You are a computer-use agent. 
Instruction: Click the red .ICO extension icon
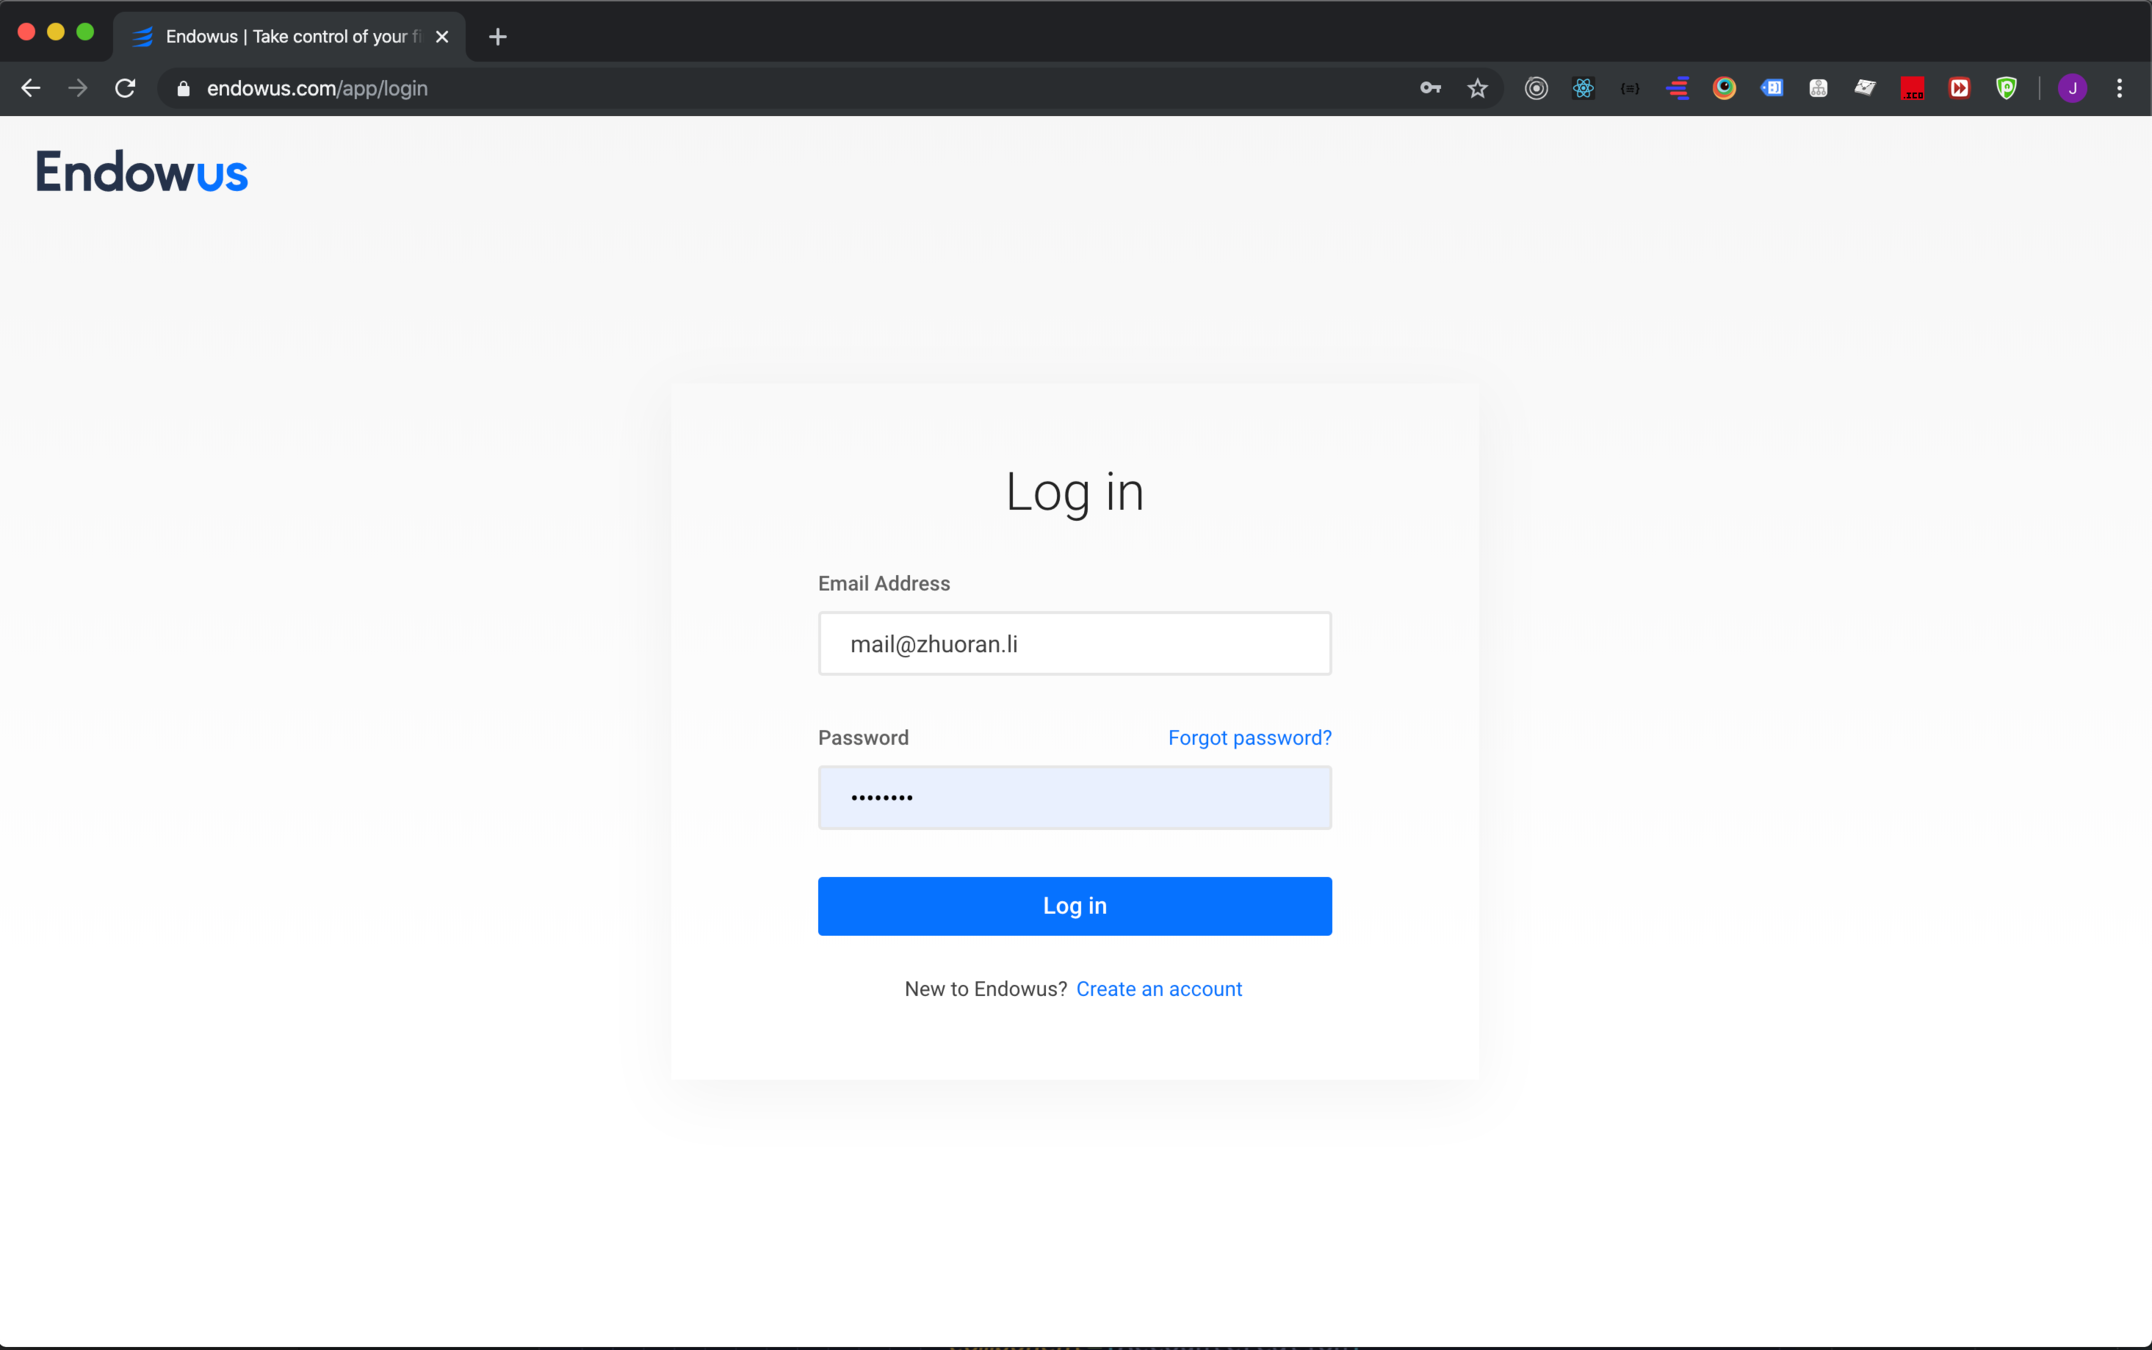coord(1912,89)
